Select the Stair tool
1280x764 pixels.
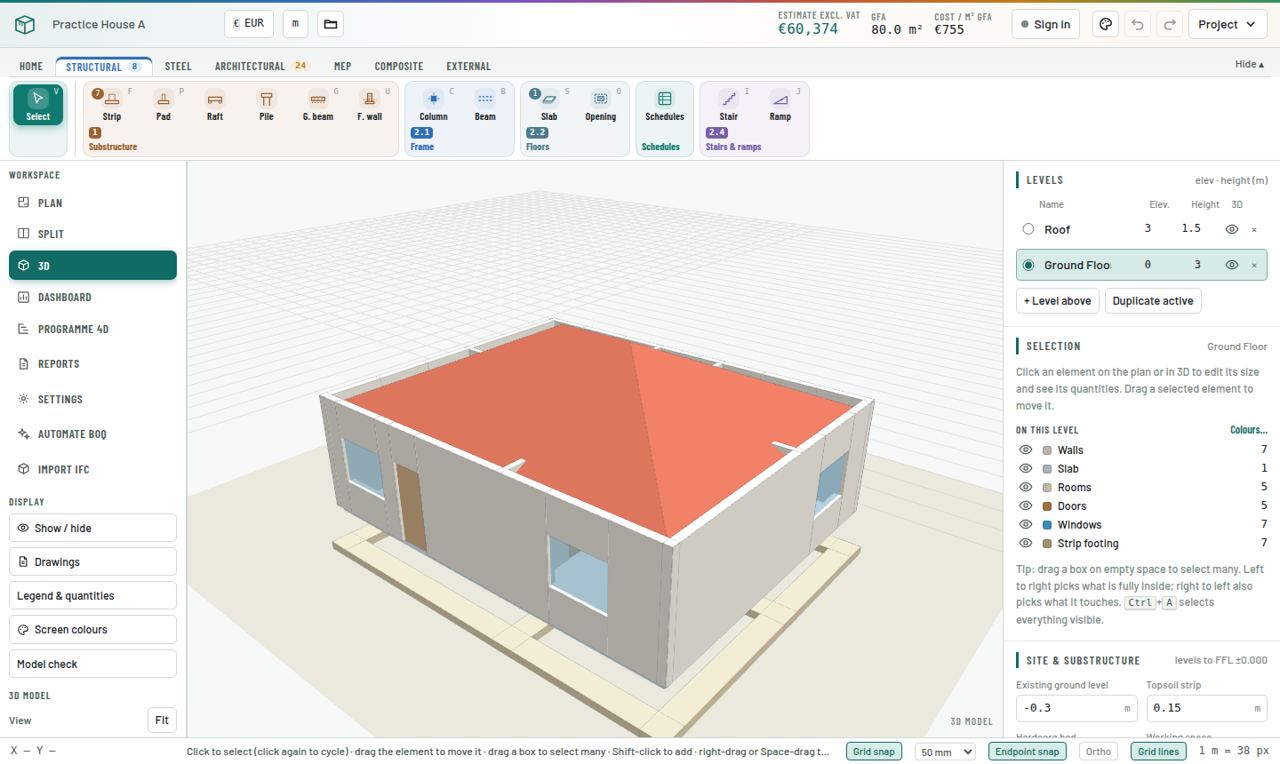click(x=729, y=105)
